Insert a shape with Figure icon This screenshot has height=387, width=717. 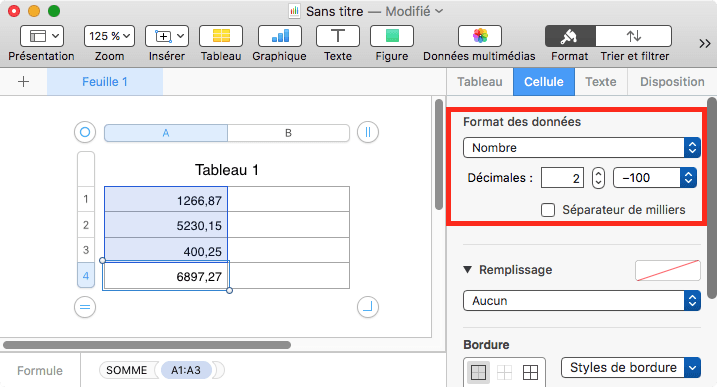point(392,36)
